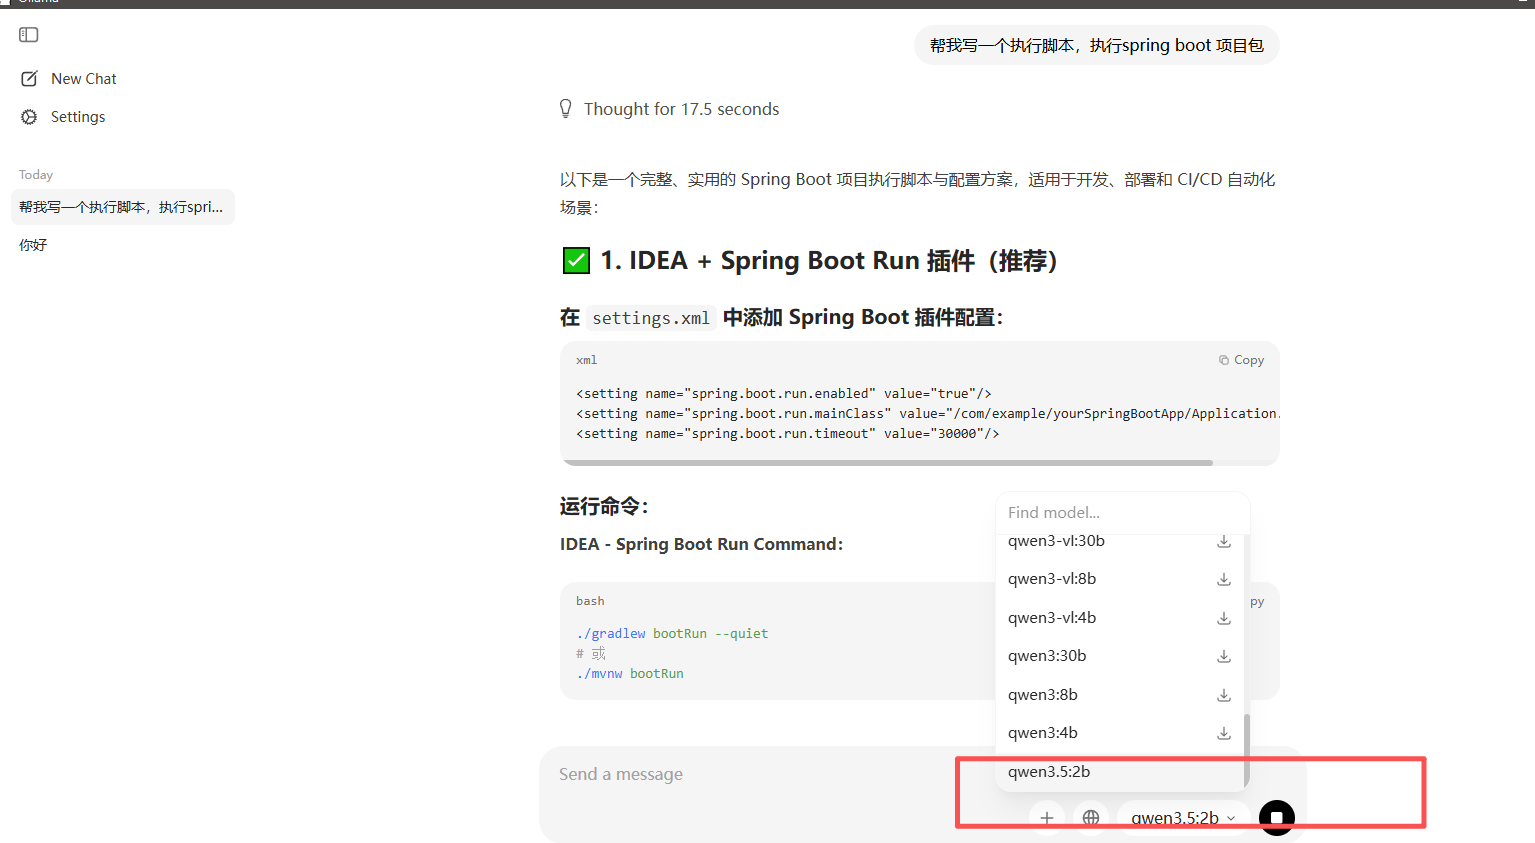Image resolution: width=1535 pixels, height=843 pixels.
Task: Click the lightbulb icon beside Thought
Action: click(x=566, y=109)
